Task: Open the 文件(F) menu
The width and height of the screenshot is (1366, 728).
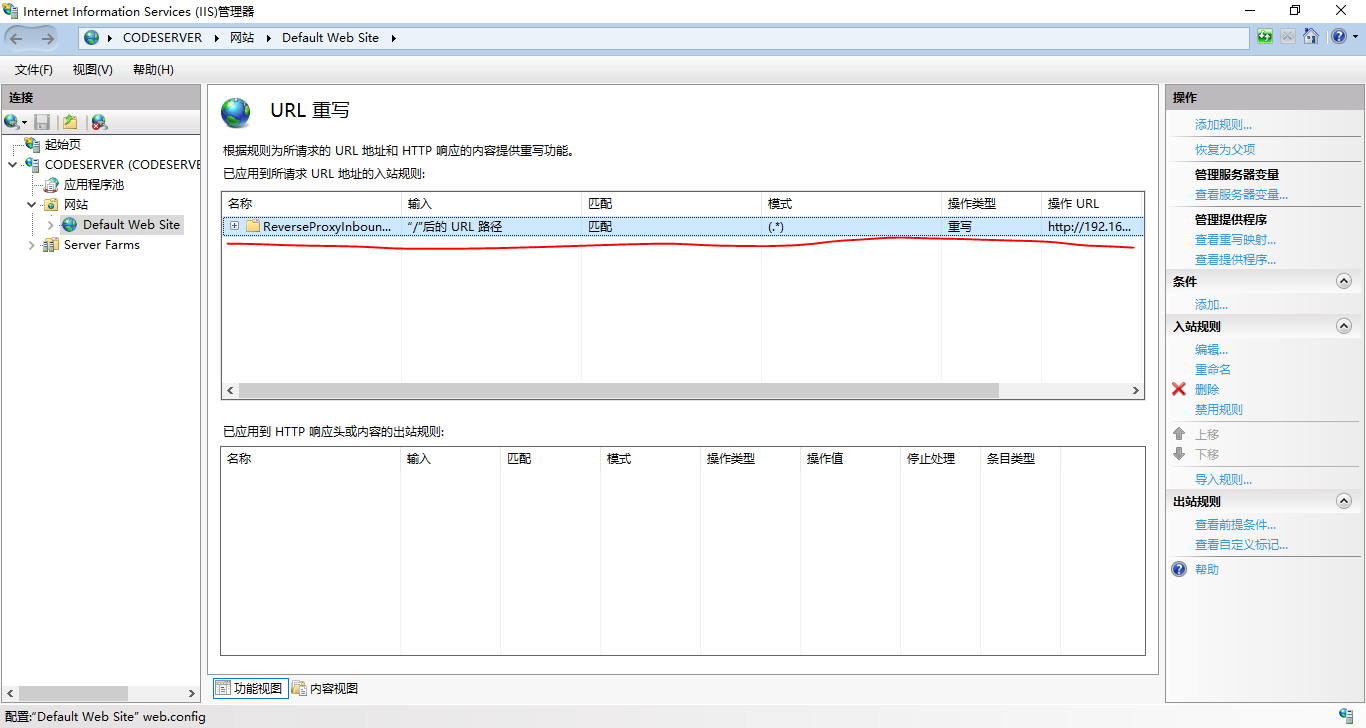Action: point(34,70)
